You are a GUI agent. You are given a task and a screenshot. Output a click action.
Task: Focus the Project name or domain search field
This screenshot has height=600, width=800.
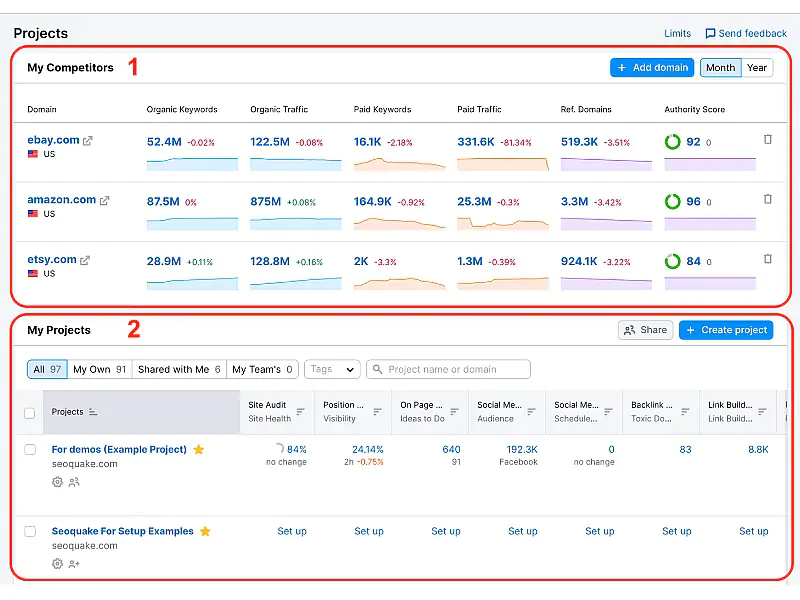(x=448, y=369)
